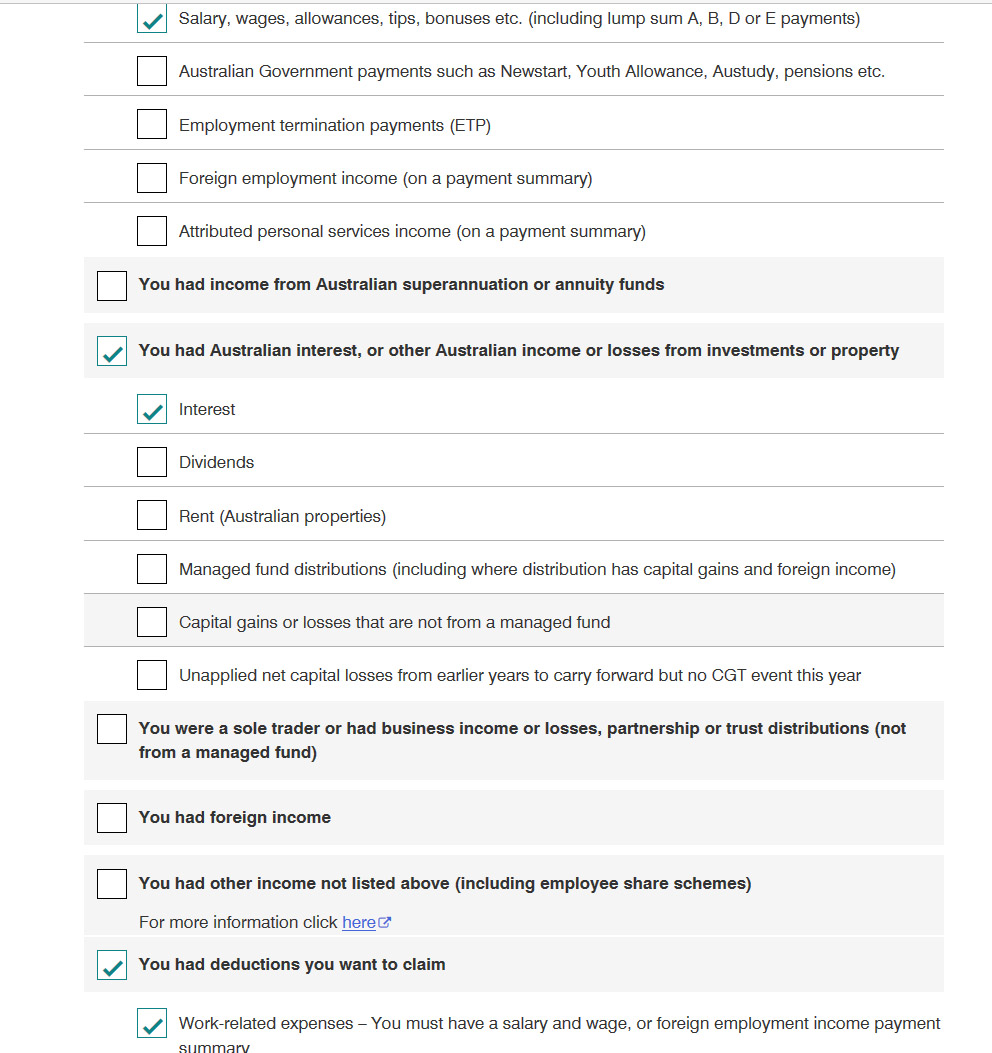Viewport: 992px width, 1053px height.
Task: Check the sole trader business income box
Action: pyautogui.click(x=112, y=729)
